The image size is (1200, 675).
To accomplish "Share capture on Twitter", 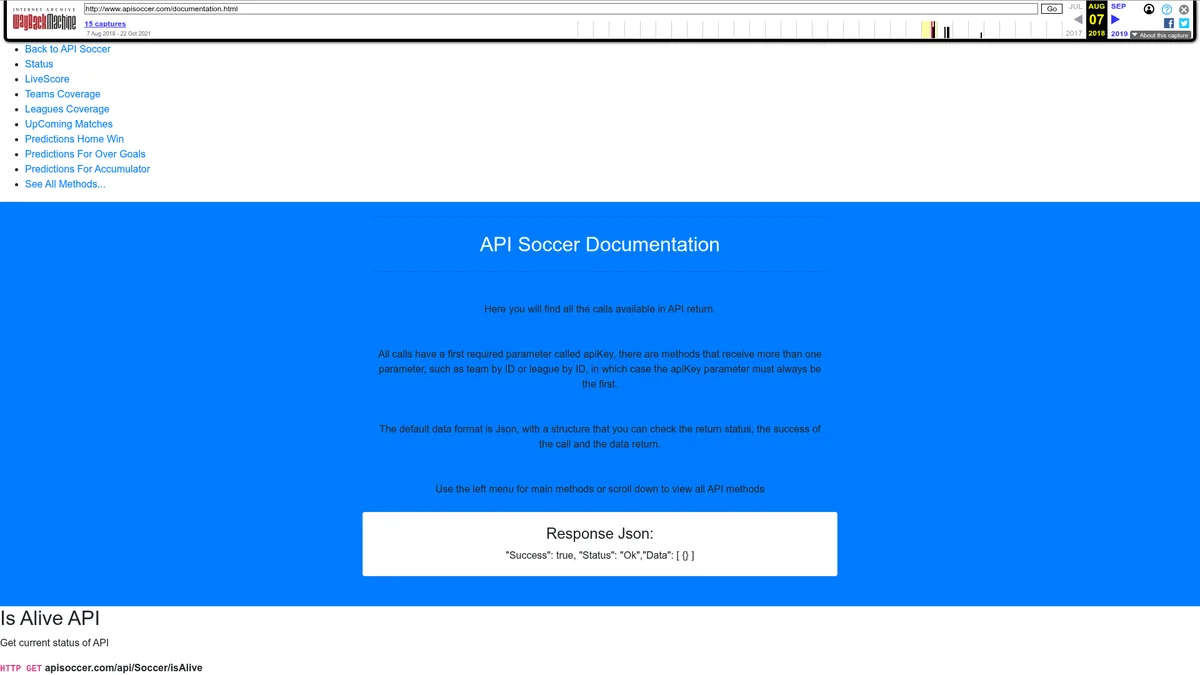I will pyautogui.click(x=1184, y=23).
